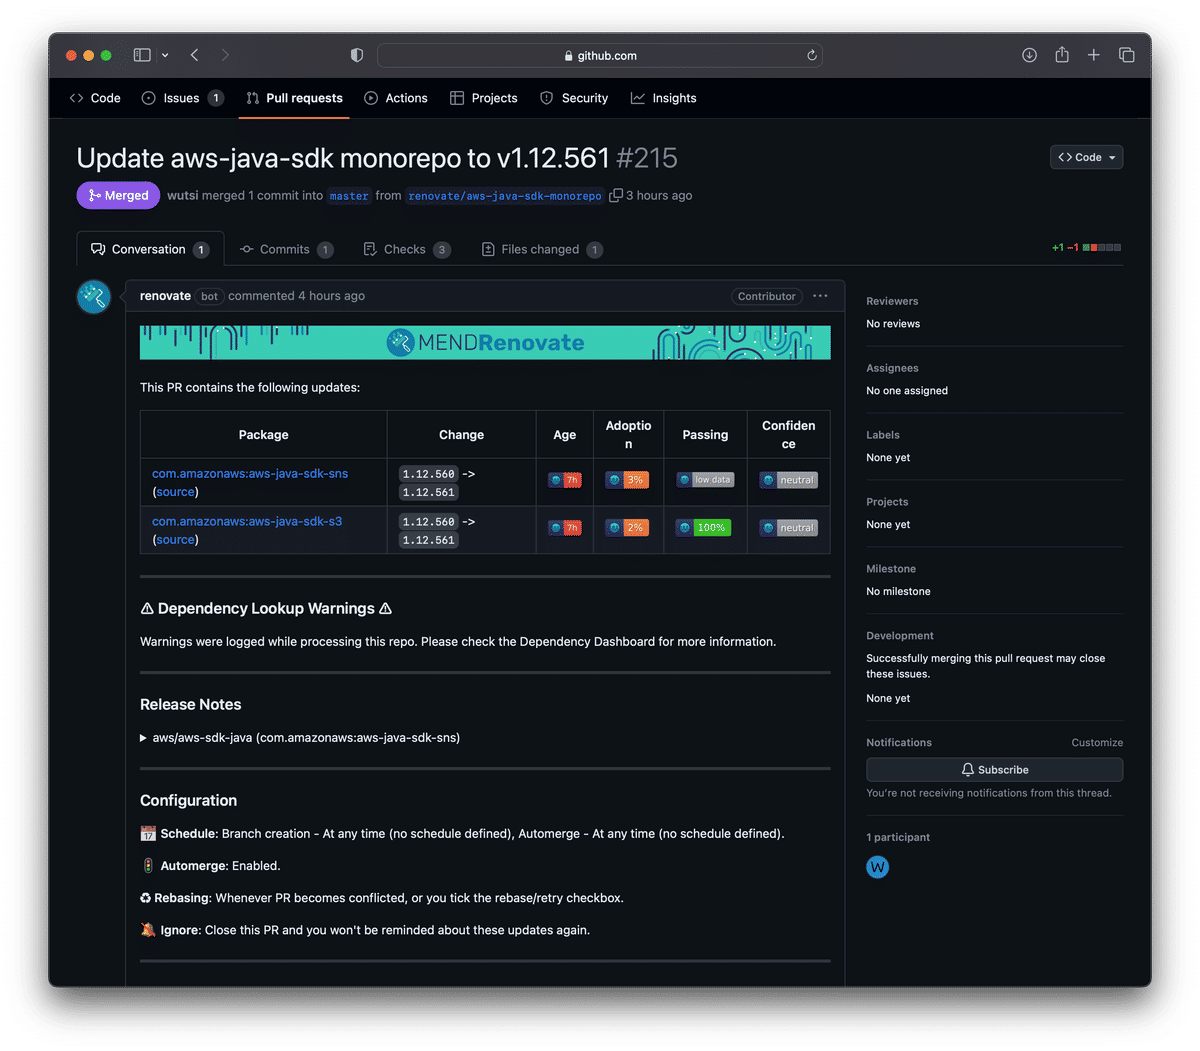Go back in Safari history
1200x1051 pixels.
[x=195, y=55]
